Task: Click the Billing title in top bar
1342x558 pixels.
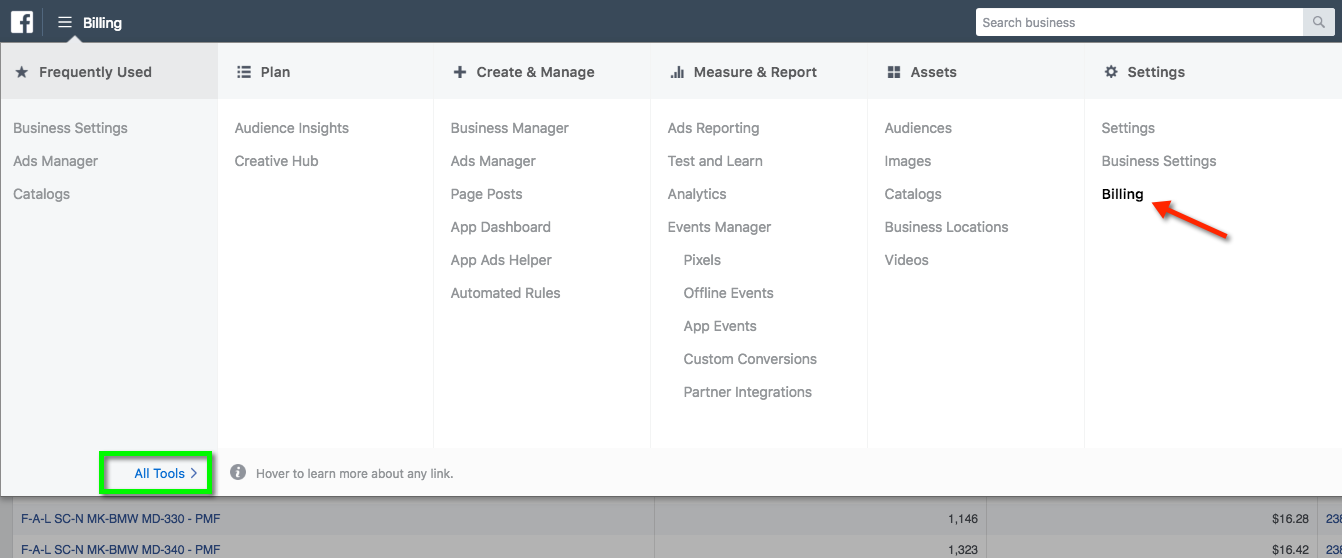Action: 102,22
